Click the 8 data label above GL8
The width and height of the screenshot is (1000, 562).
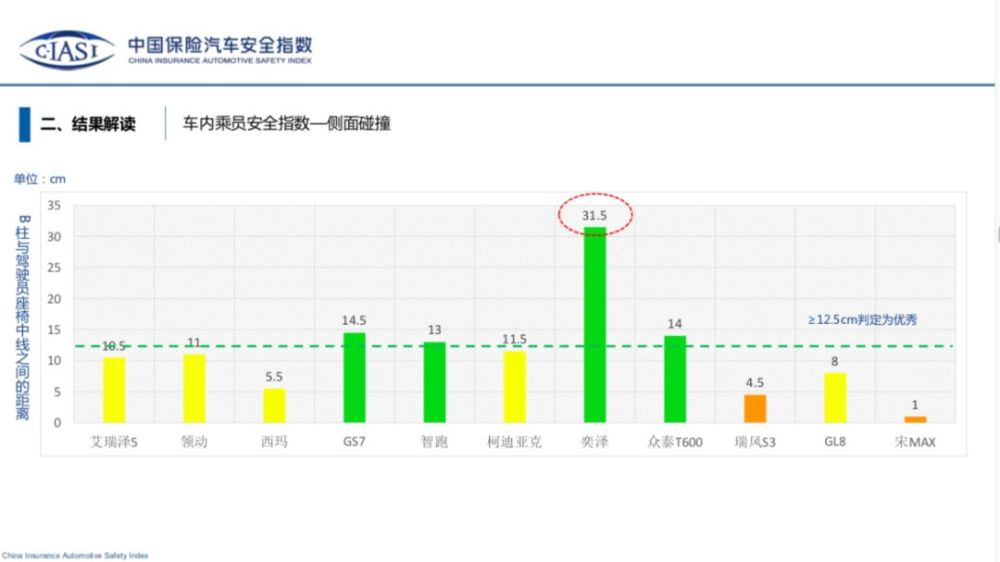point(834,362)
